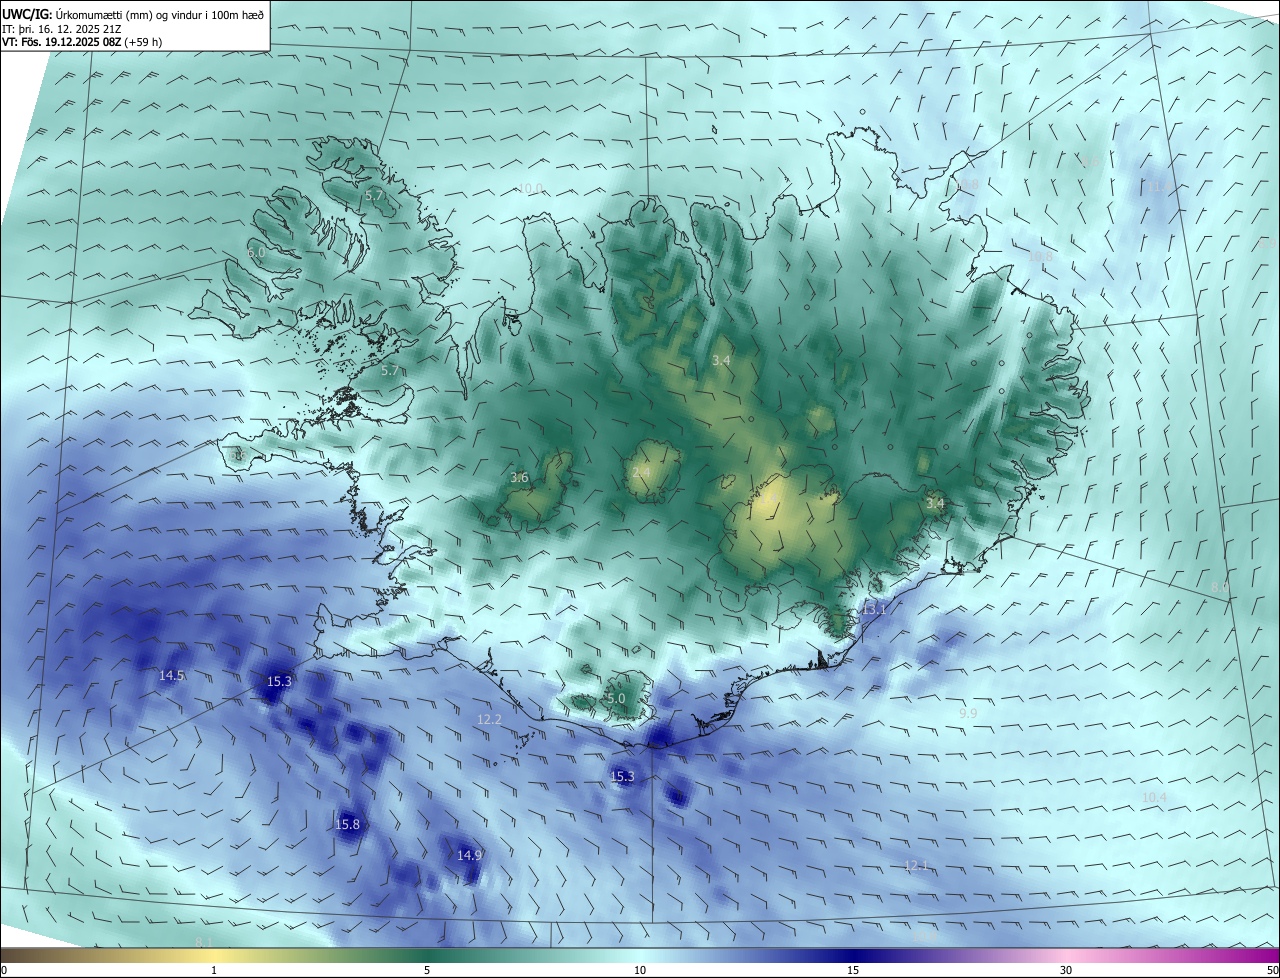Click the 5 tick on the color scale

427,970
